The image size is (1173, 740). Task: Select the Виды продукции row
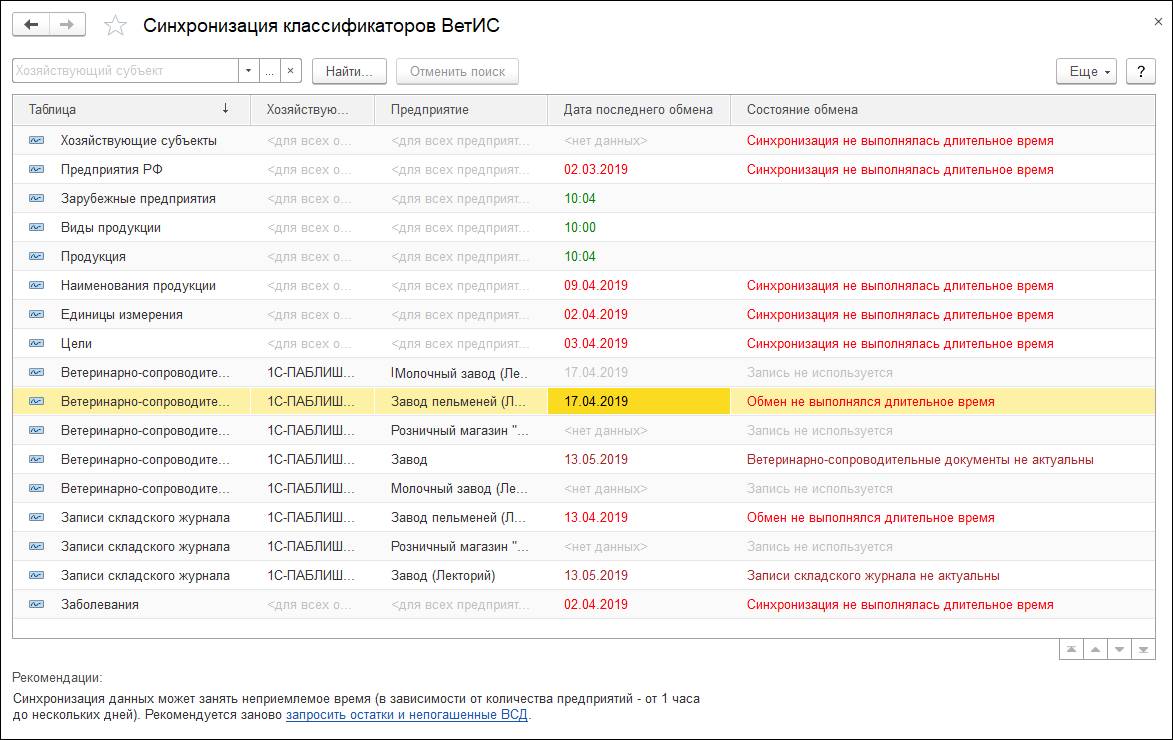point(110,228)
